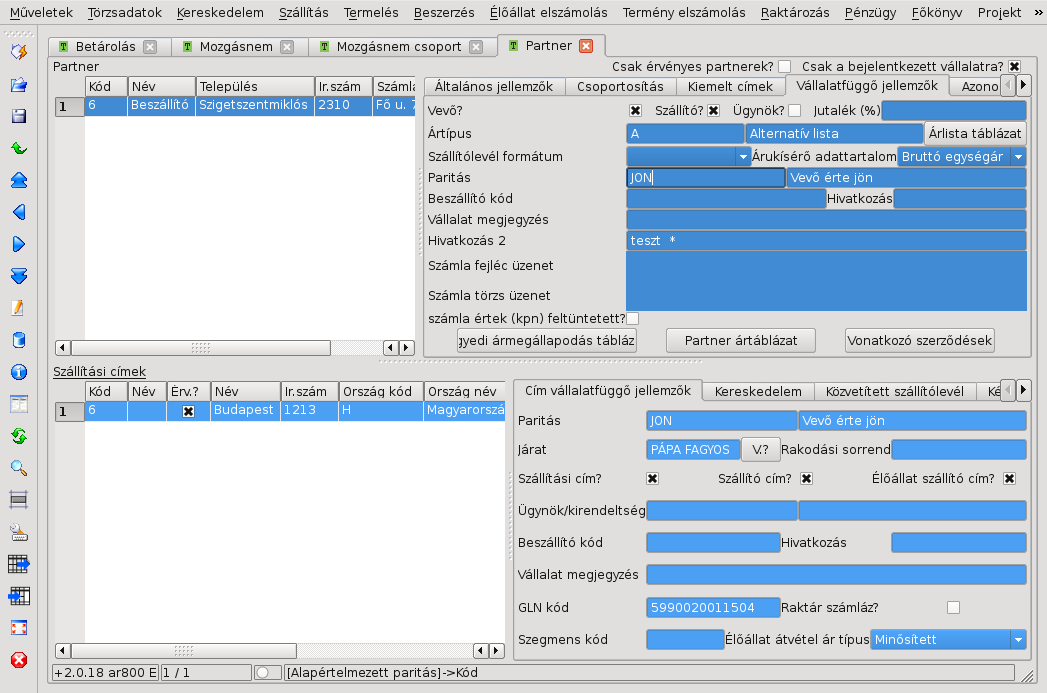This screenshot has width=1047, height=693.
Task: Click the magnifying glass search icon
Action: pos(18,468)
